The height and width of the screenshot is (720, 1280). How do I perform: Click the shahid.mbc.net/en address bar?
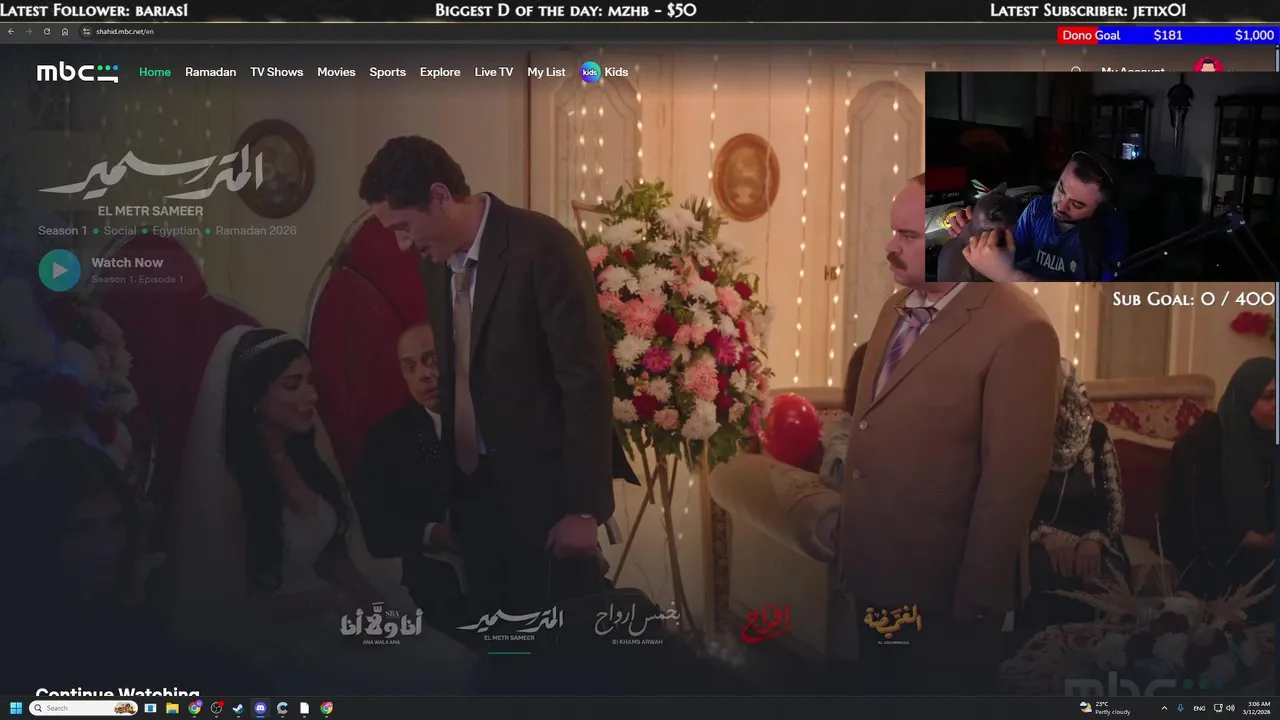point(124,32)
